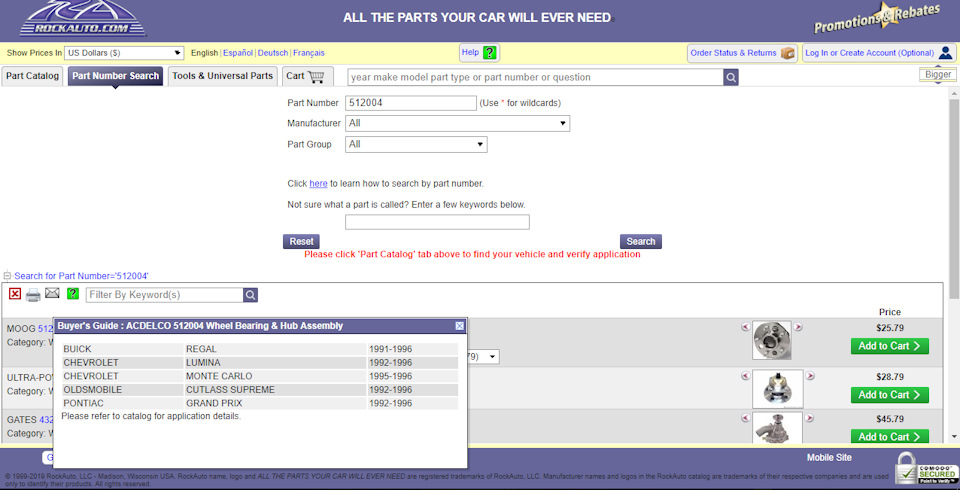Open the Mobile Site link
The image size is (960, 490).
(x=829, y=458)
